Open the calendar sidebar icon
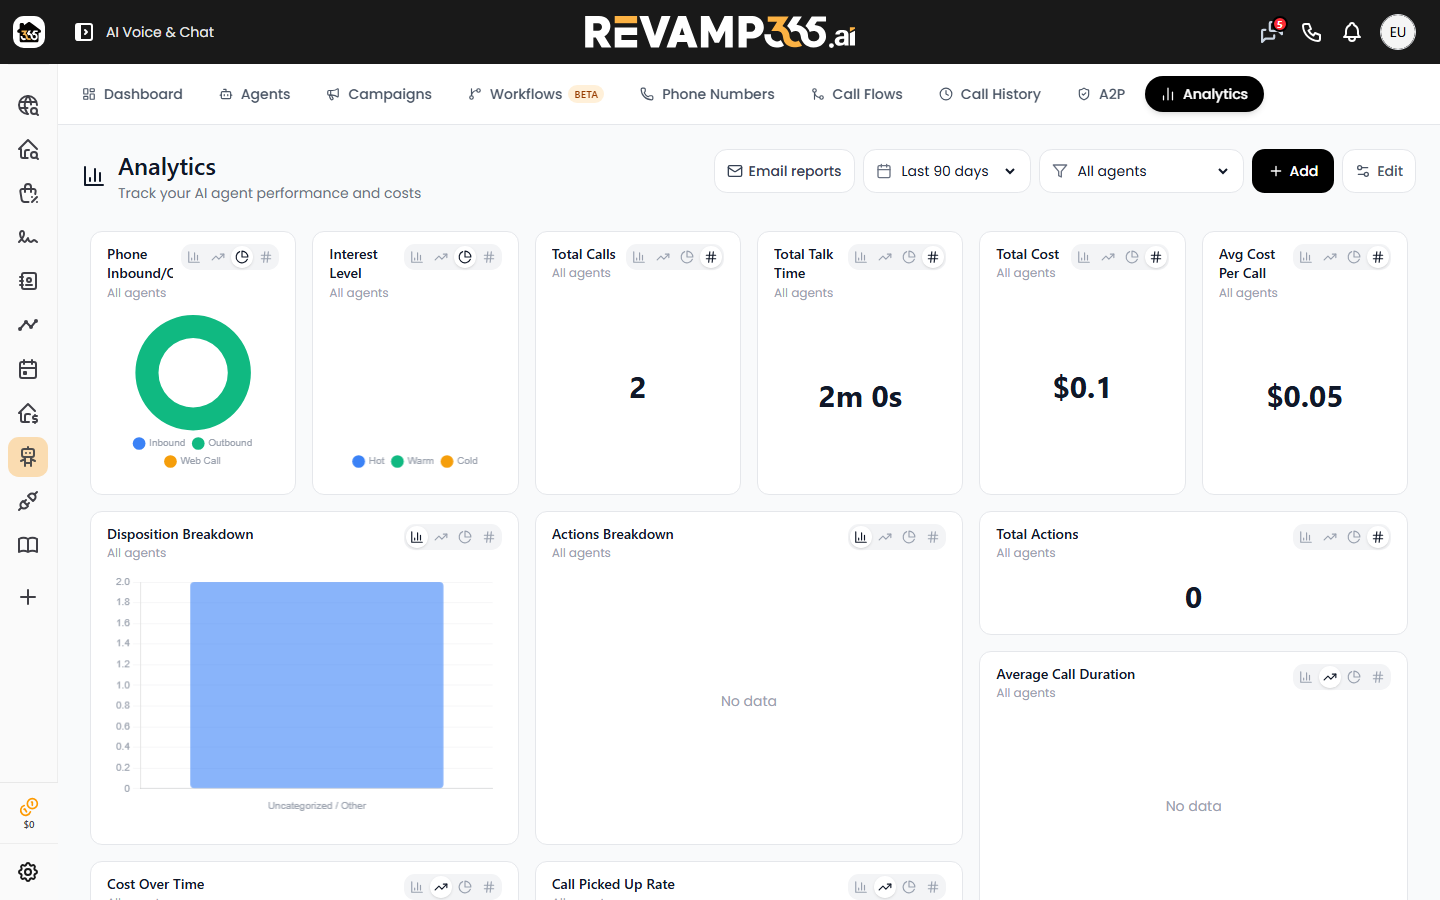 (x=28, y=369)
